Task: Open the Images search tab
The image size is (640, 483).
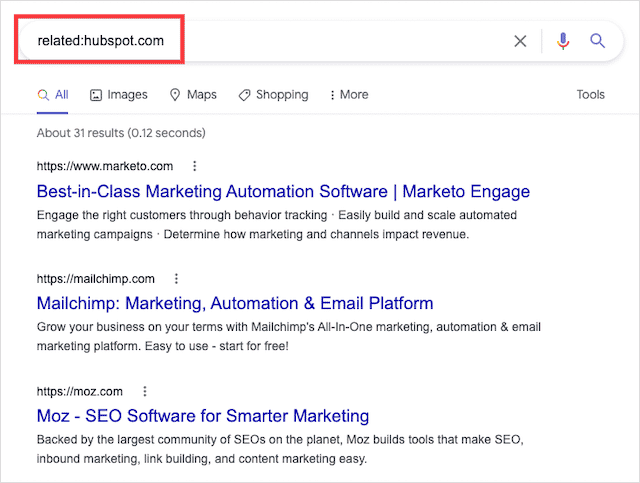Action: click(x=118, y=95)
